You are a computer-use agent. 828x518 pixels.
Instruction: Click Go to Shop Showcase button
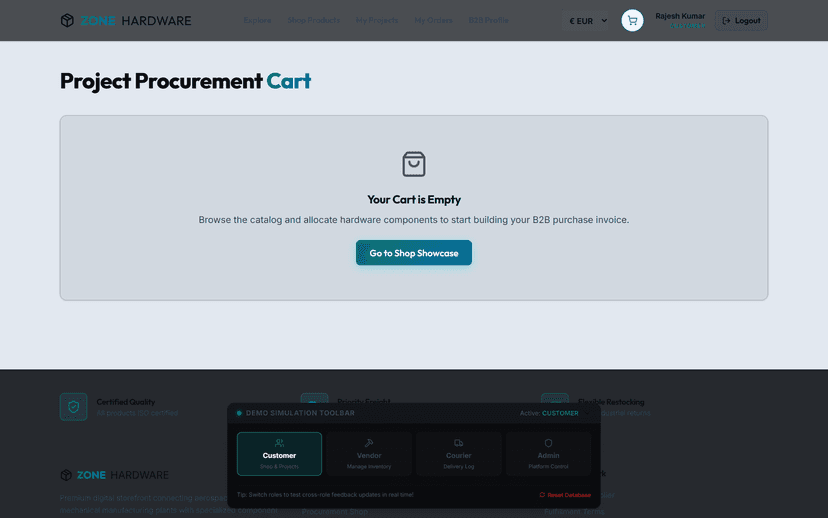point(414,253)
